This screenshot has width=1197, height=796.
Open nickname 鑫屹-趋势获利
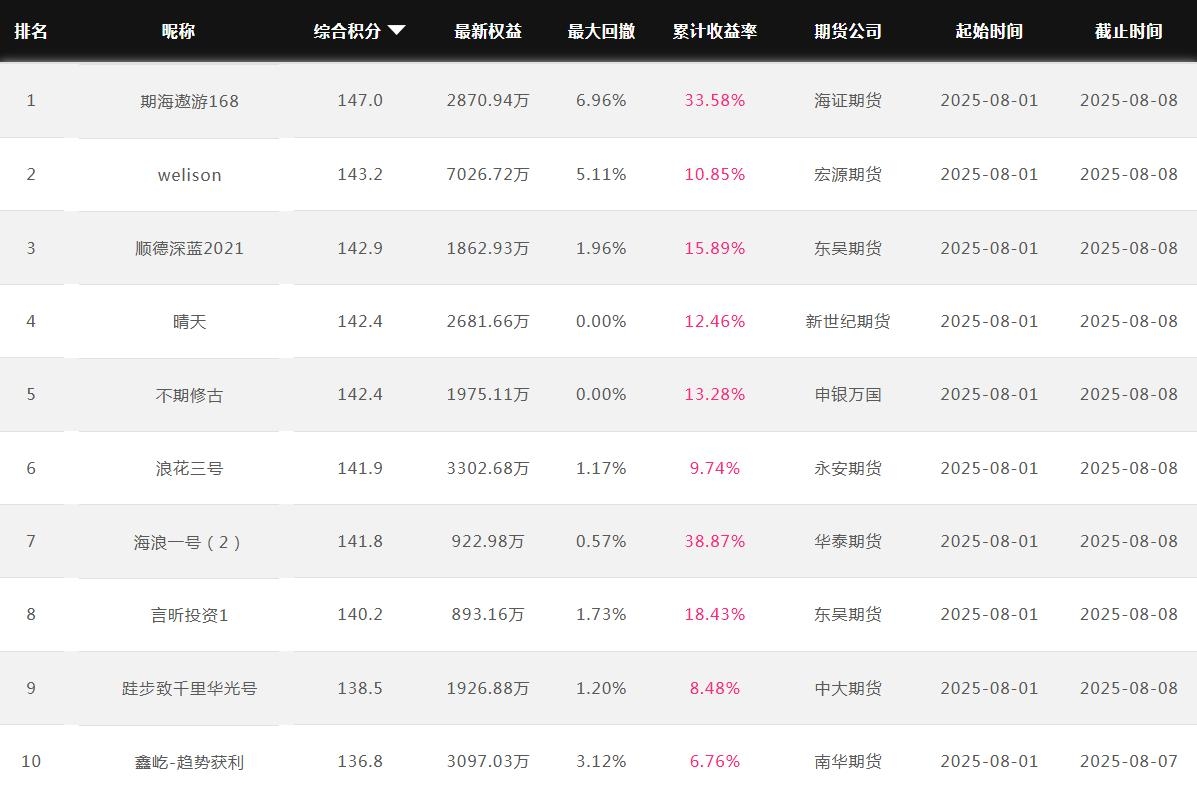(x=189, y=762)
